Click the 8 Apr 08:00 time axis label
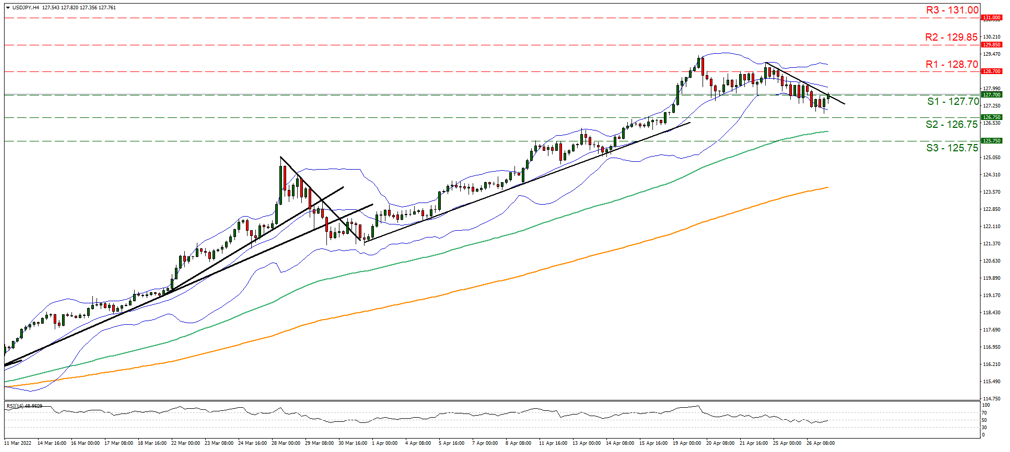This screenshot has height=452, width=1010. pos(519,444)
